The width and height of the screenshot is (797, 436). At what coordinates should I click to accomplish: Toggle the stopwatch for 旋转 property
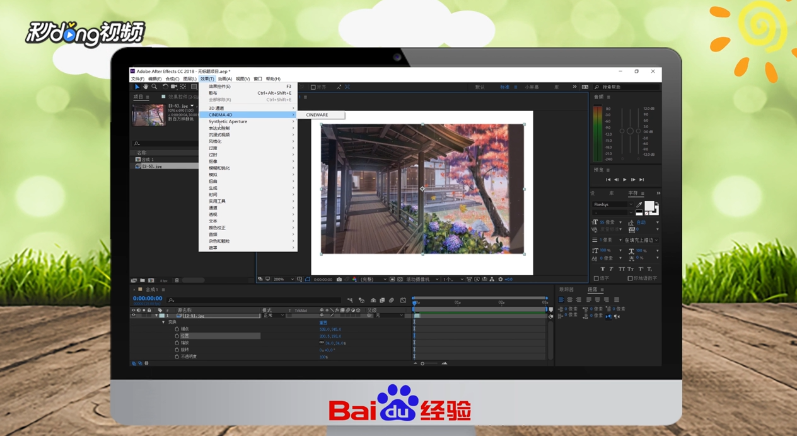click(x=177, y=350)
